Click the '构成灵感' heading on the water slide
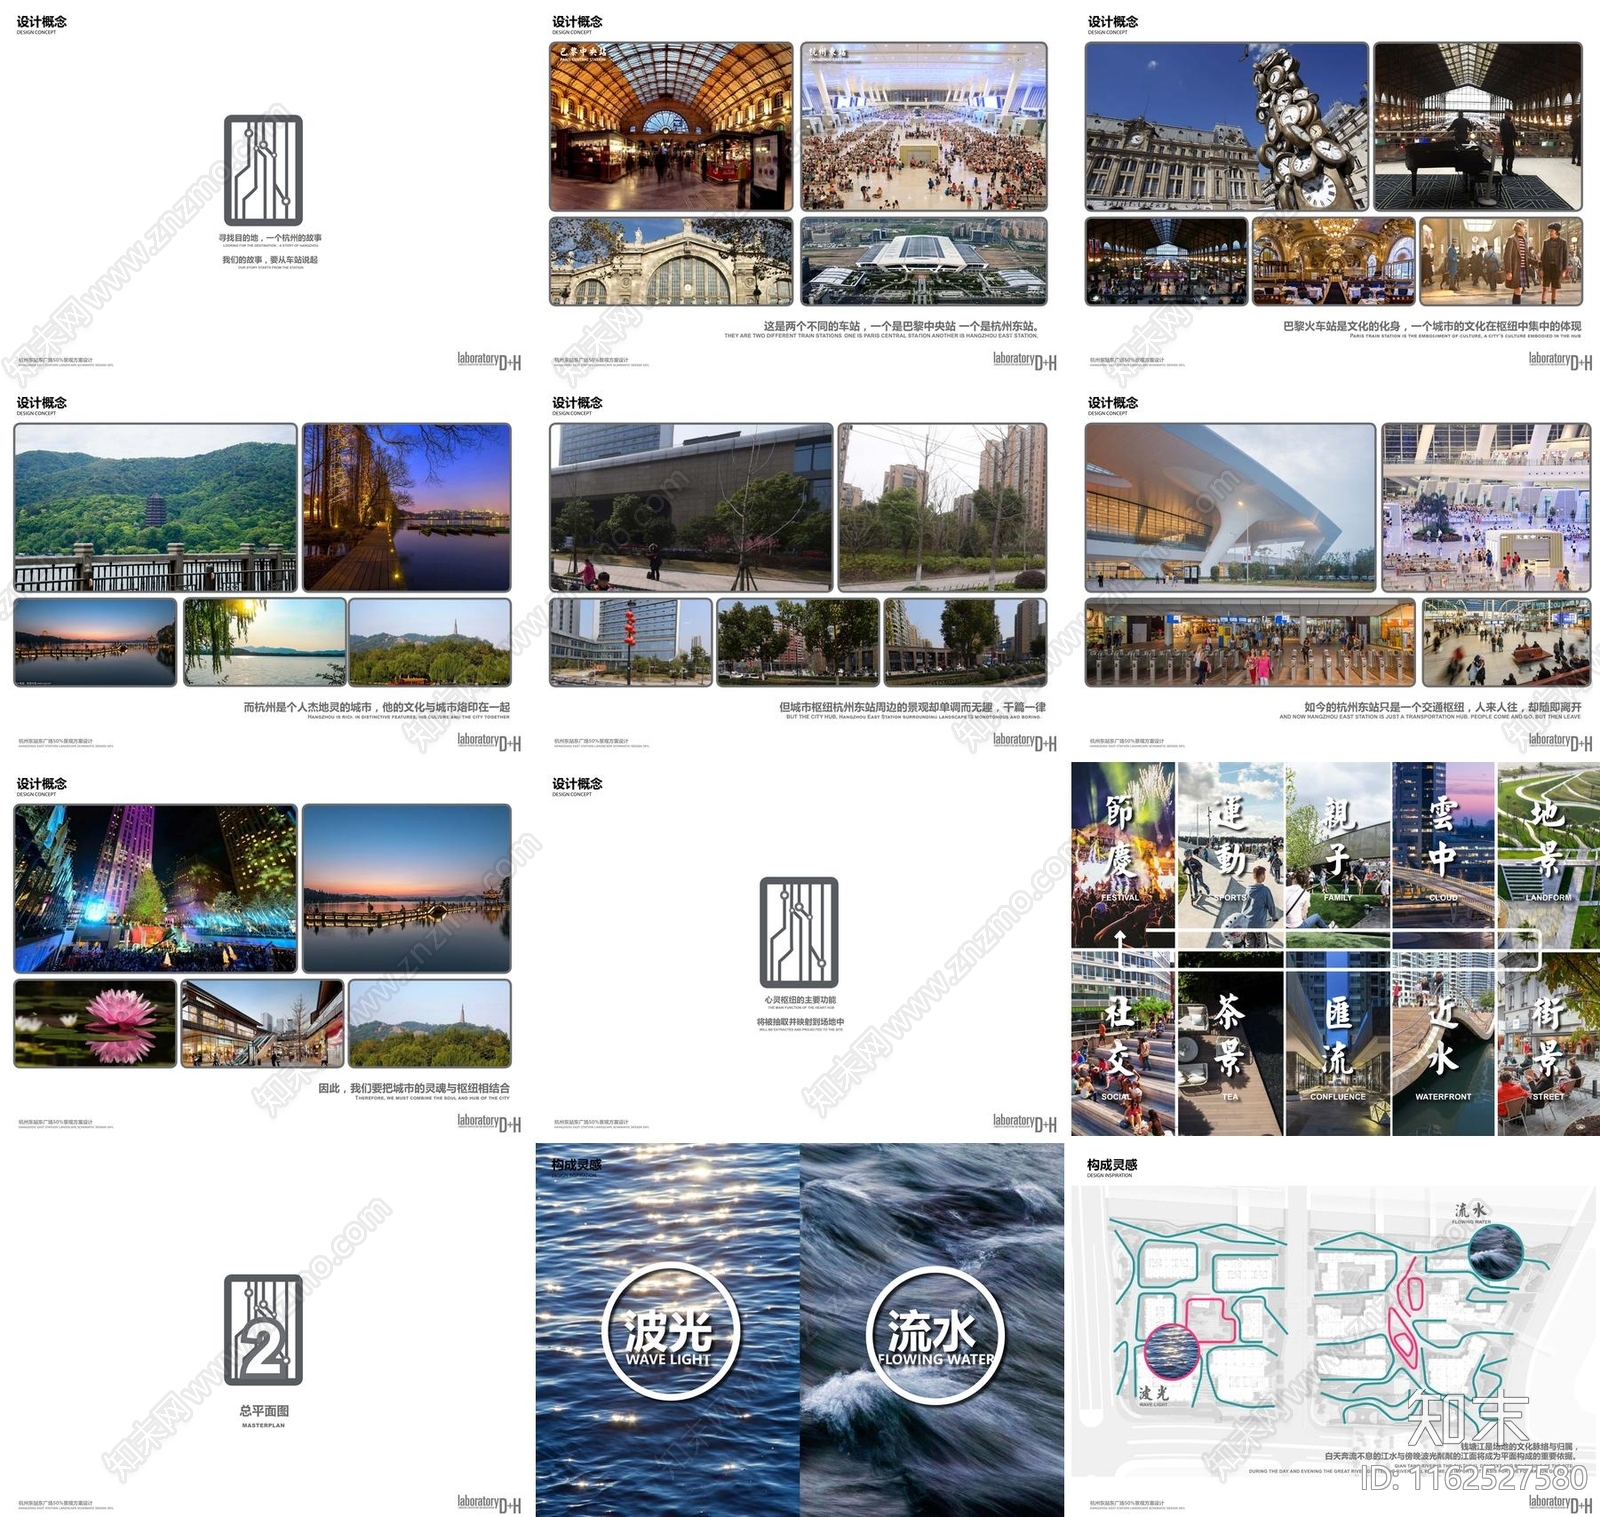 click(x=577, y=1165)
